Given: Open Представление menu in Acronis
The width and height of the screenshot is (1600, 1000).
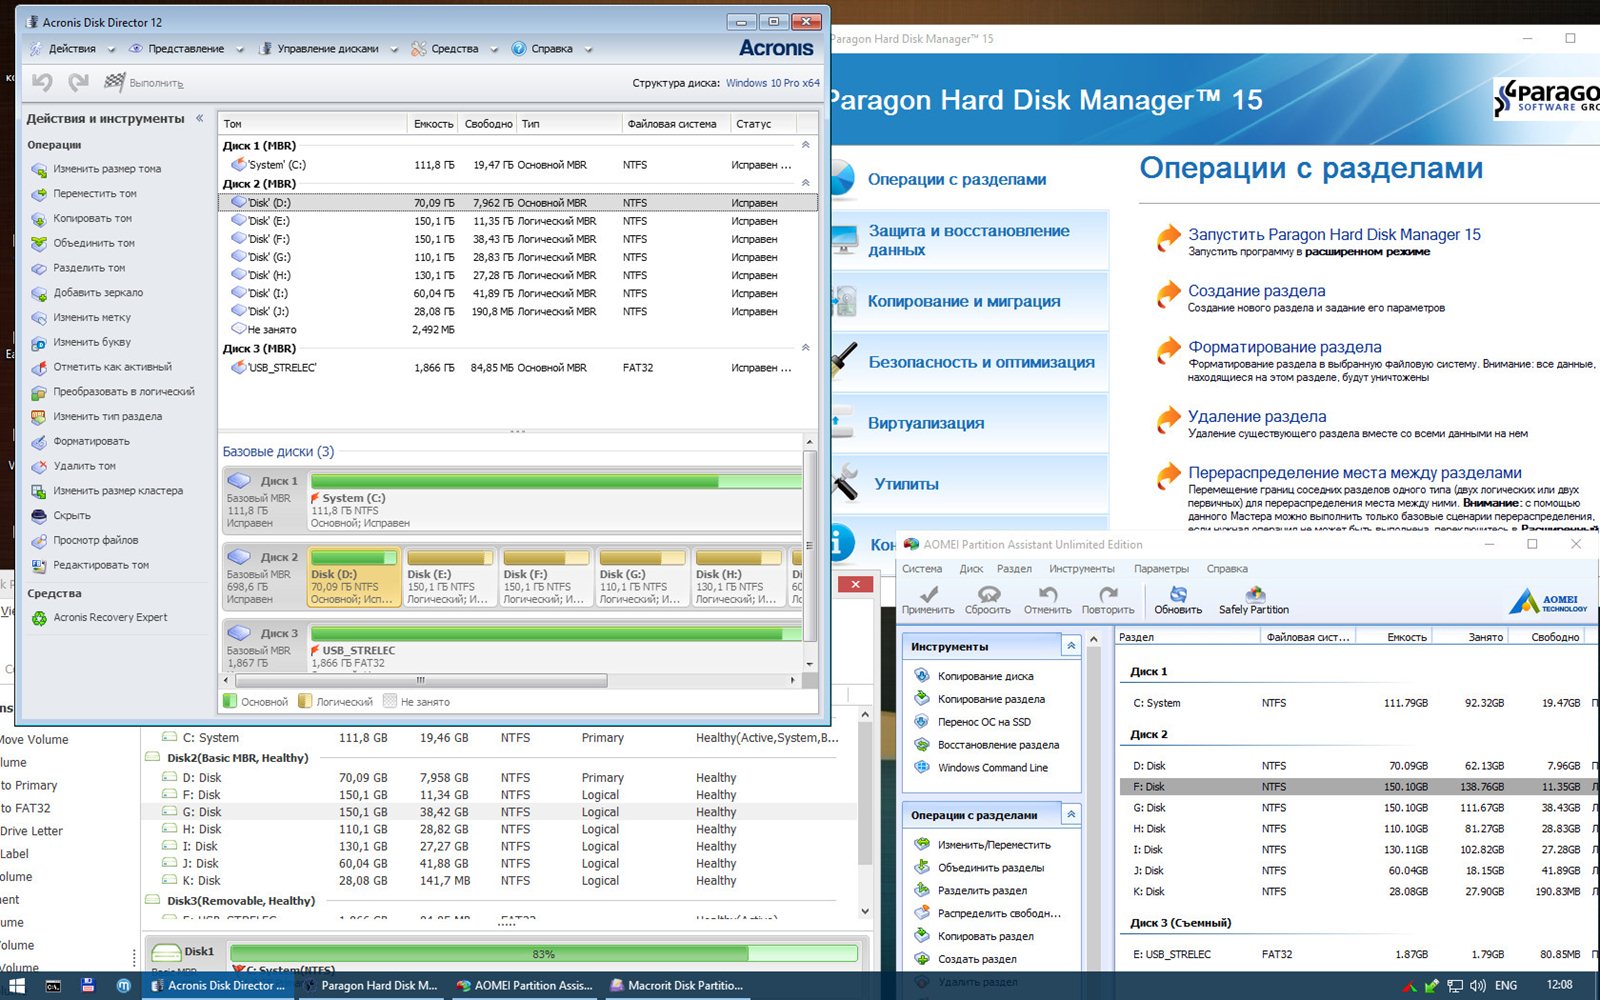Looking at the screenshot, I should coord(186,49).
